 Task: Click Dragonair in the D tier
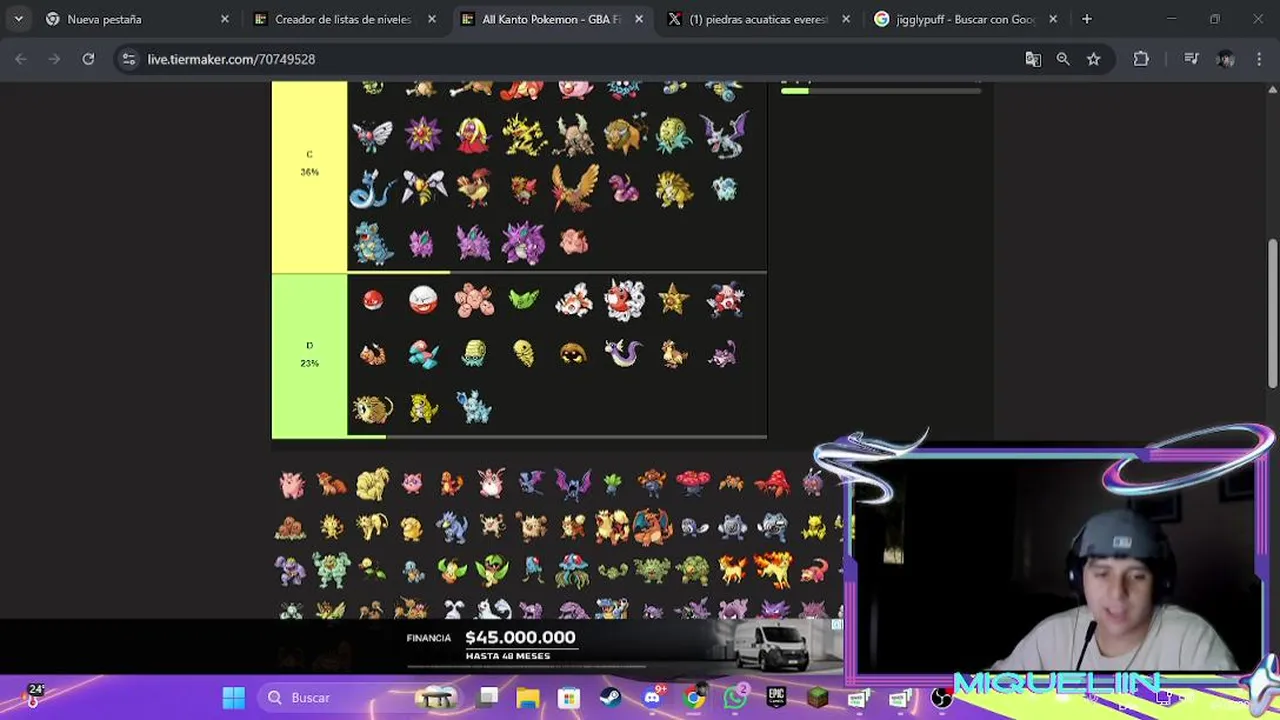pos(624,353)
